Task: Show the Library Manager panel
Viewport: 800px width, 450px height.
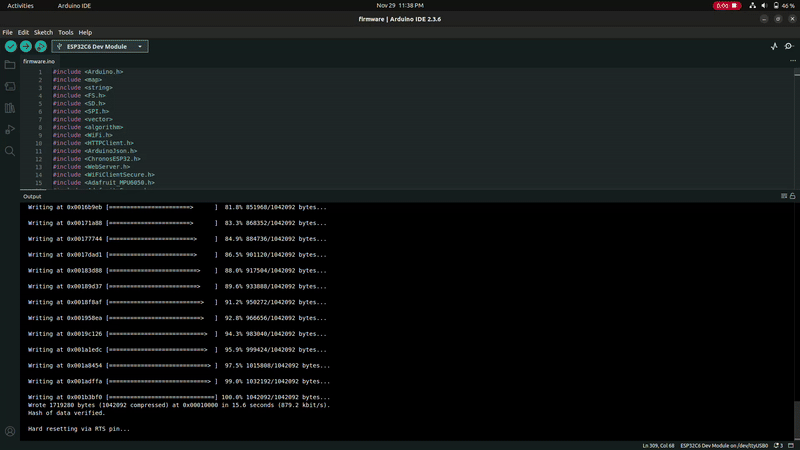Action: (10, 108)
